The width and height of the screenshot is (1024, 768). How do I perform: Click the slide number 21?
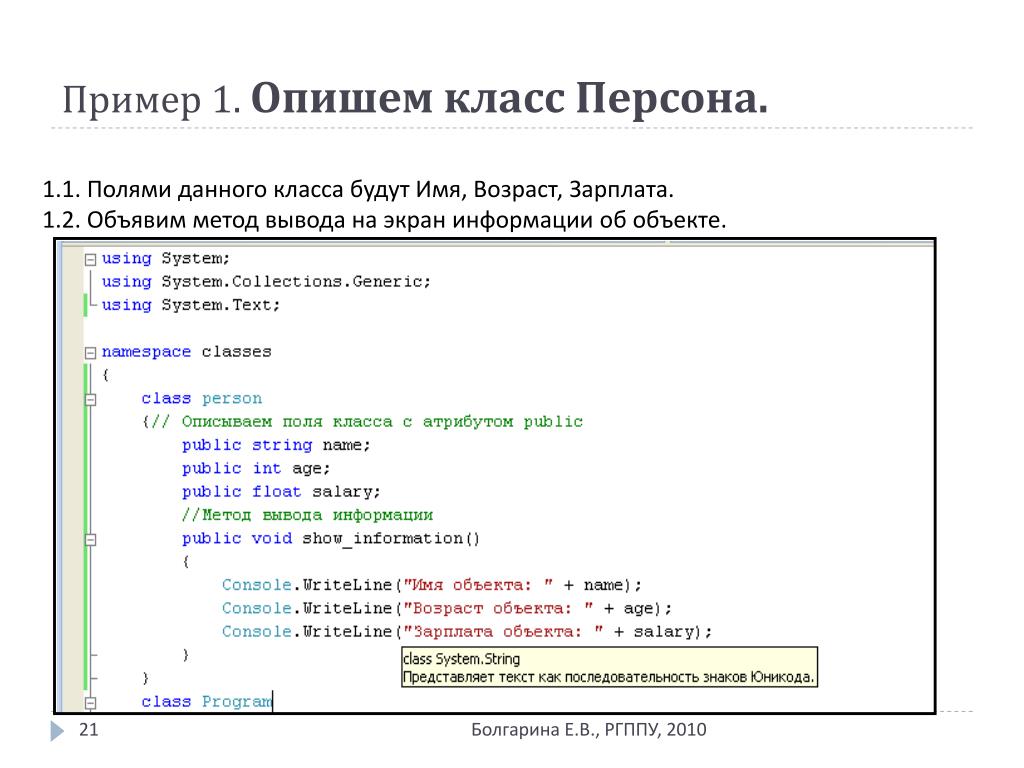pyautogui.click(x=89, y=730)
